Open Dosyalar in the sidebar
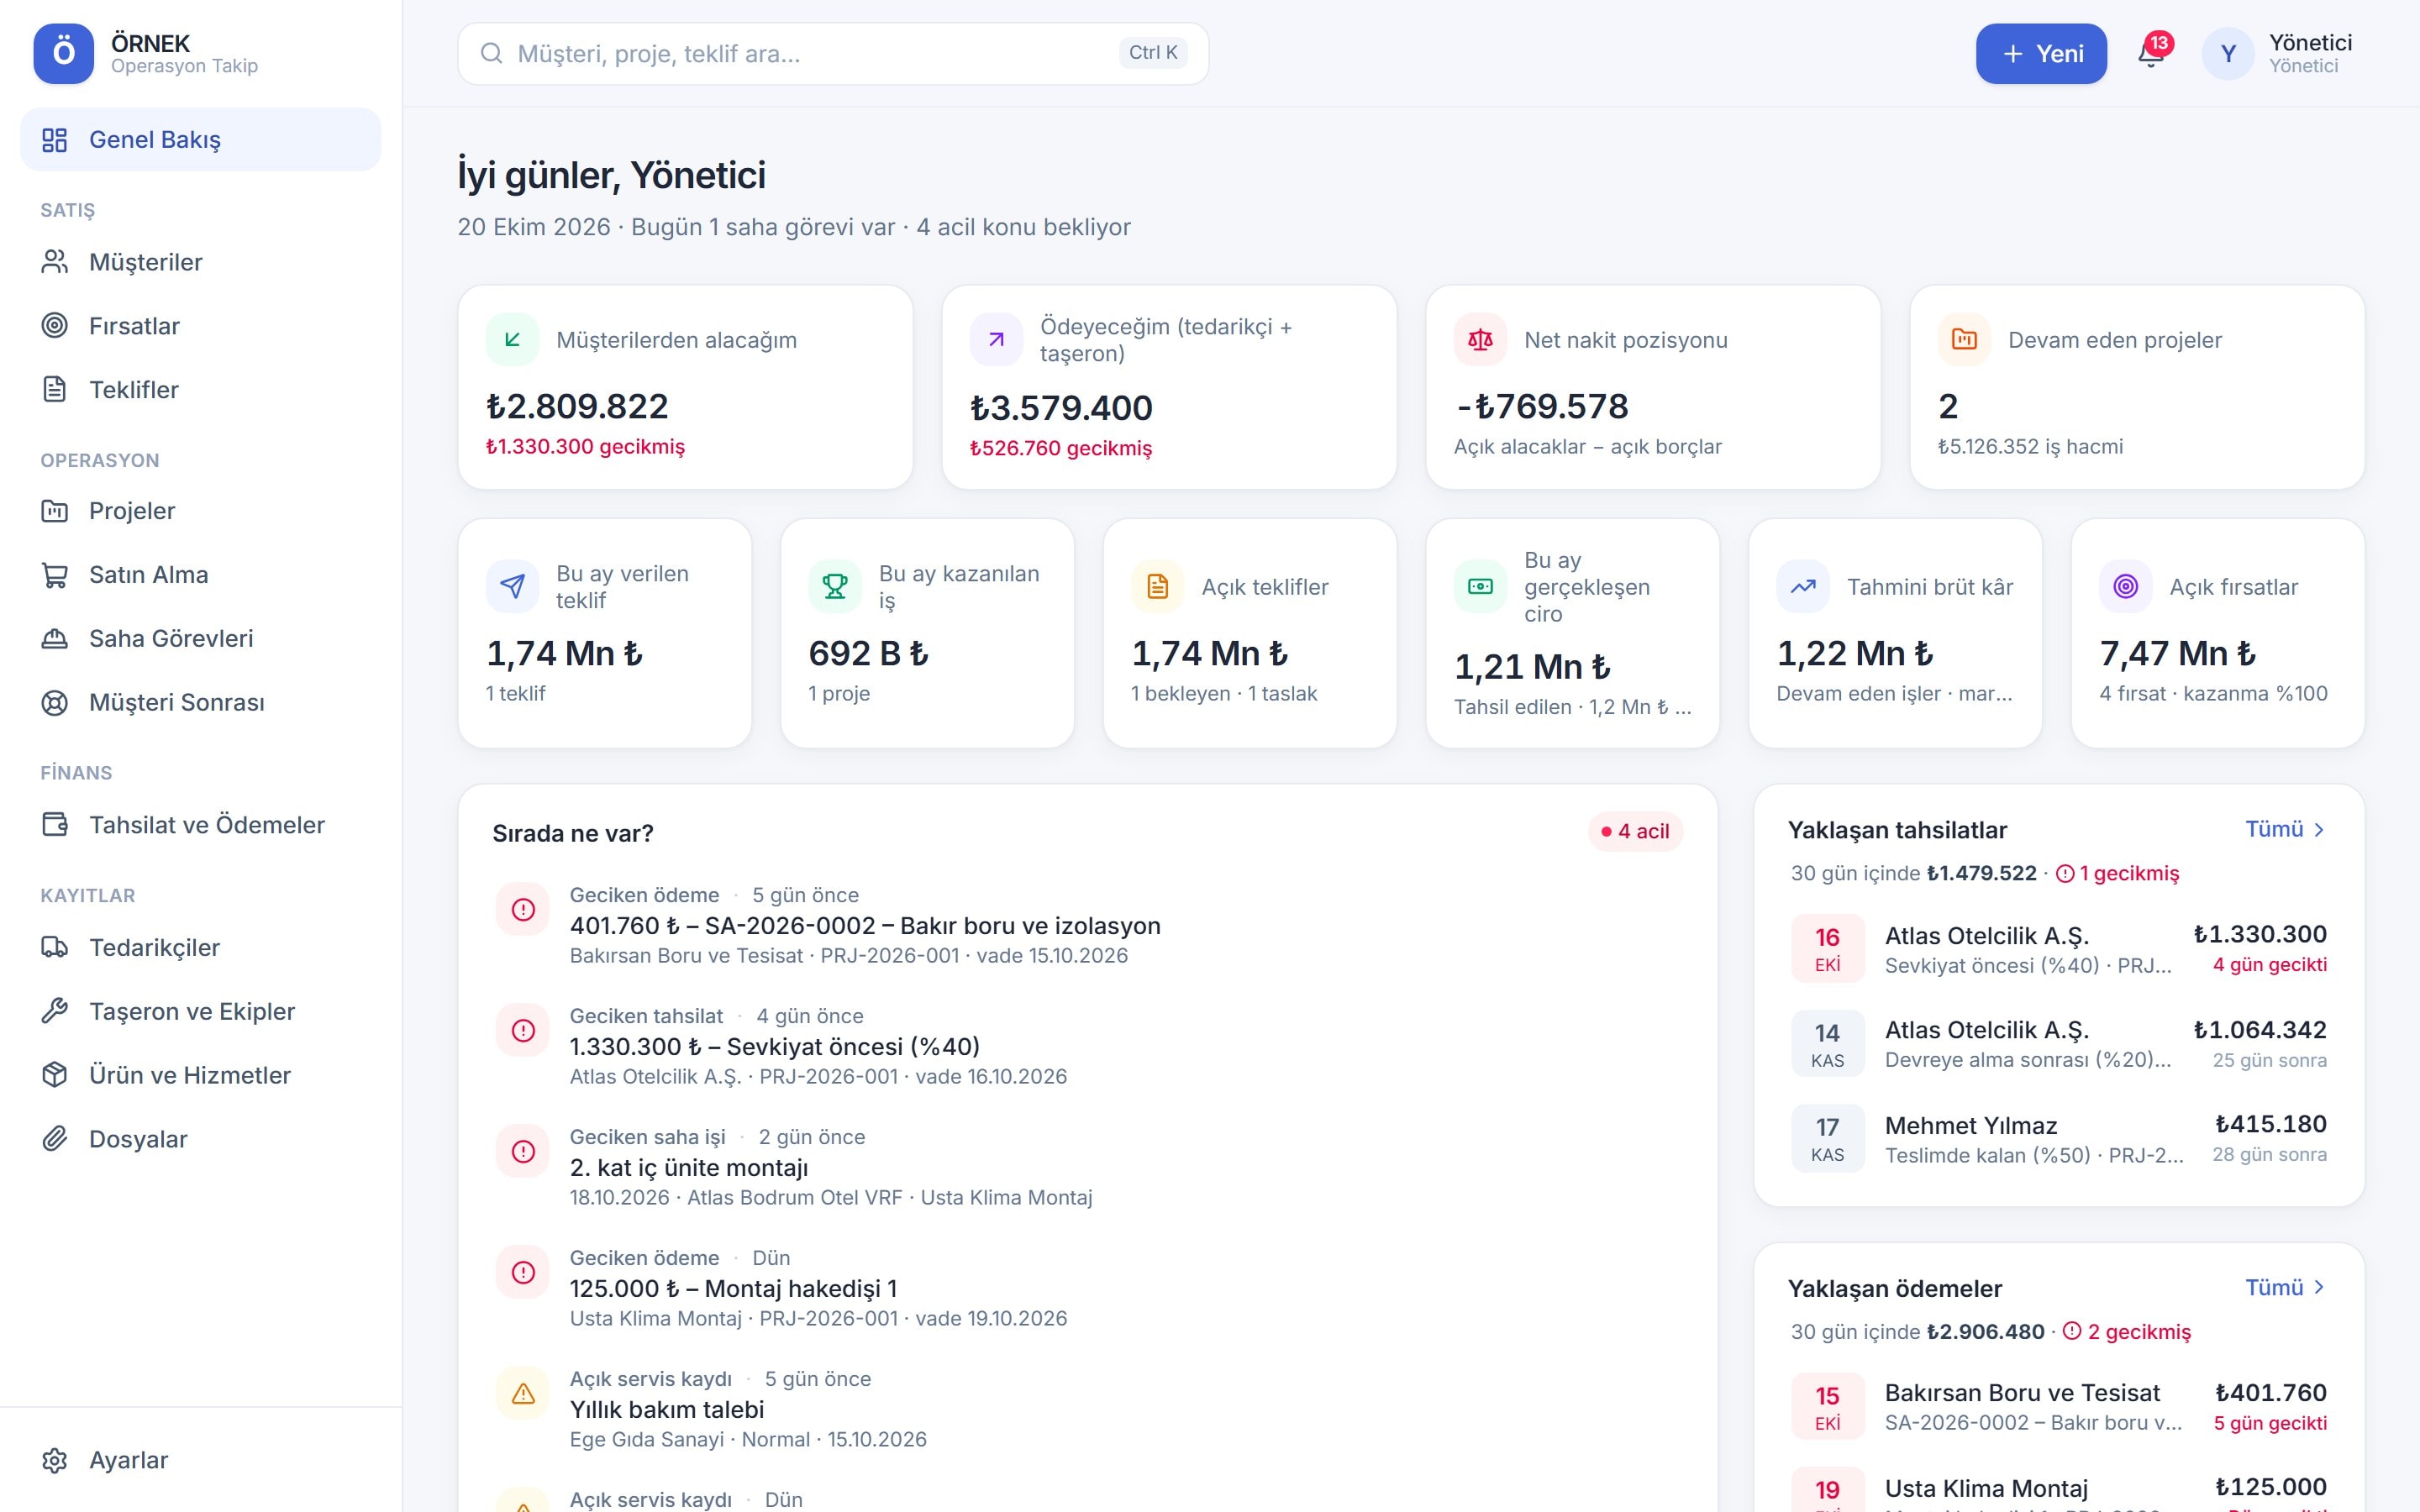The width and height of the screenshot is (2420, 1512). tap(201, 1139)
